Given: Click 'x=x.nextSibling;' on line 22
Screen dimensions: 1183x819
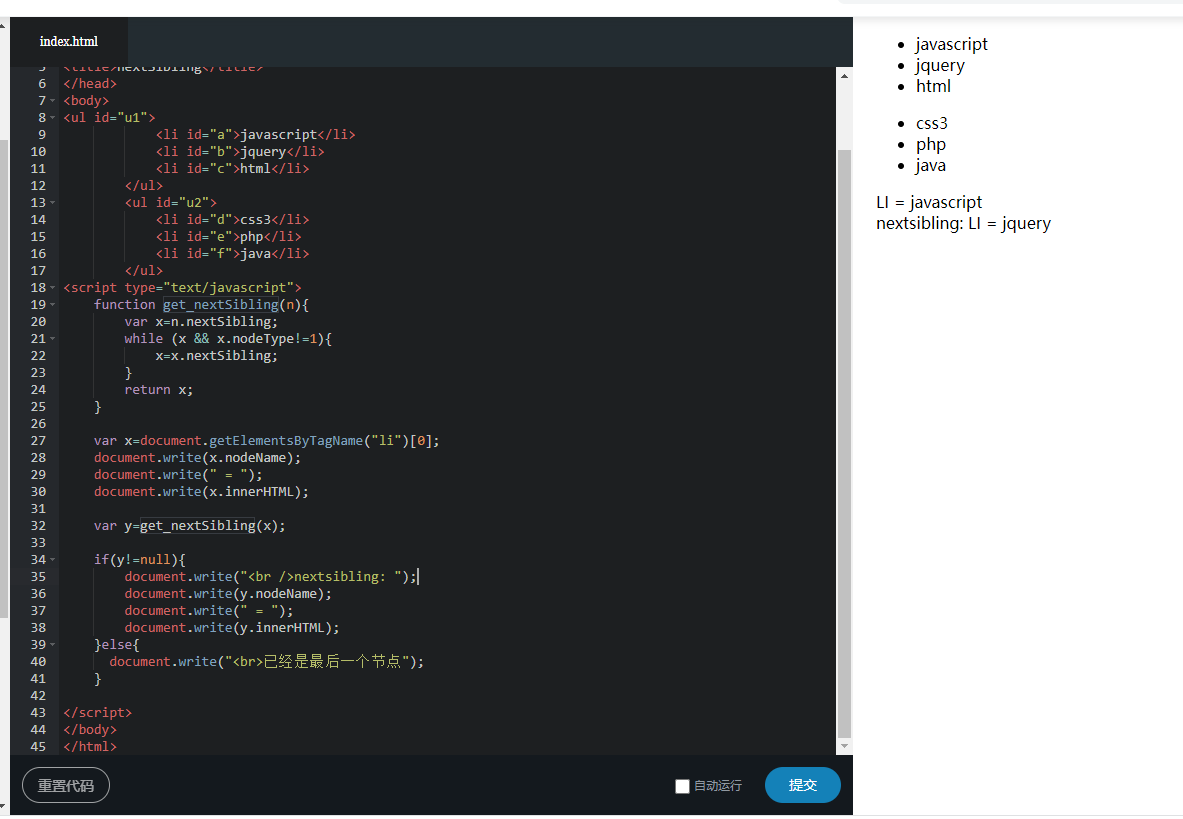Looking at the screenshot, I should click(x=217, y=356).
